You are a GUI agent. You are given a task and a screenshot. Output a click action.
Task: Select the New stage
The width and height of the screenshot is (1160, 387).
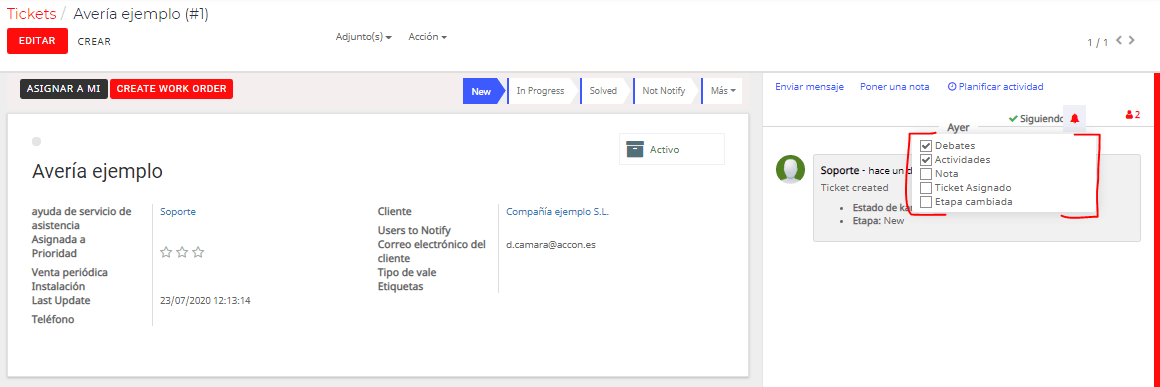click(x=482, y=91)
